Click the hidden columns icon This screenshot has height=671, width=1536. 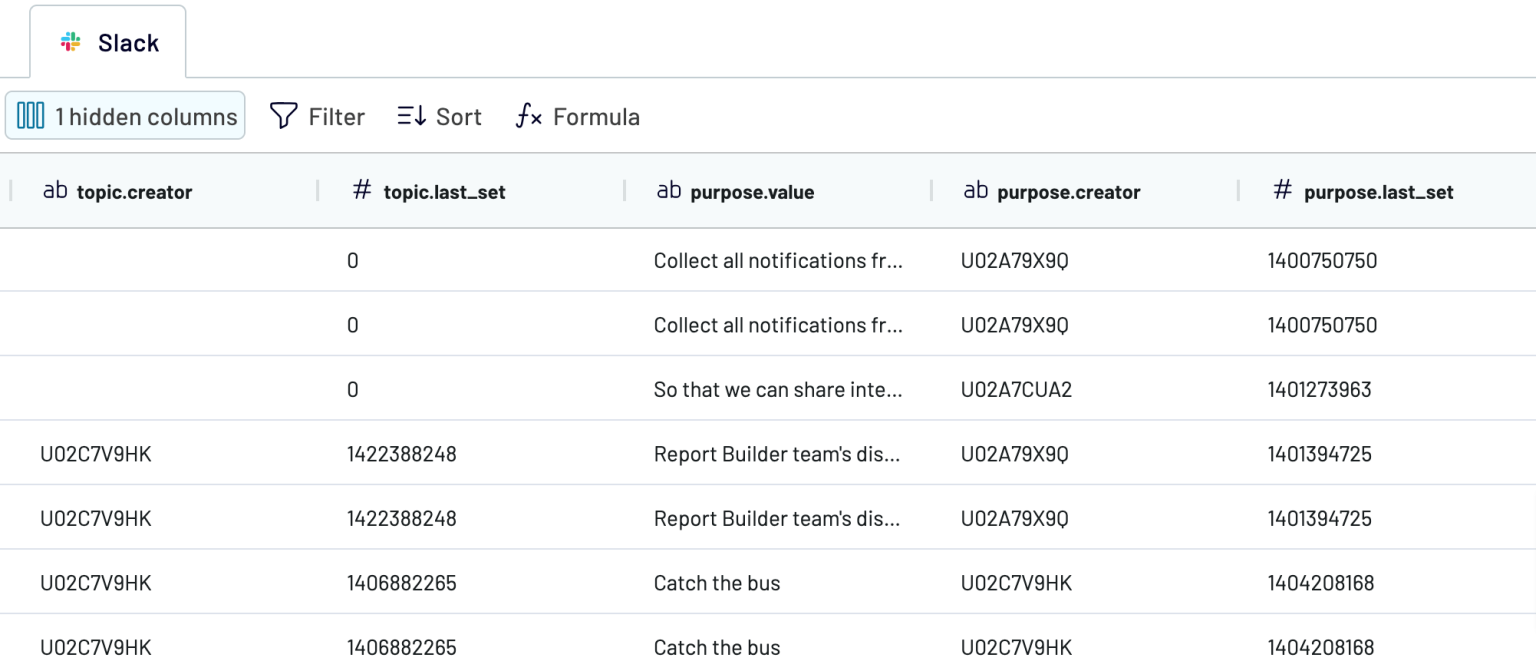pos(31,116)
